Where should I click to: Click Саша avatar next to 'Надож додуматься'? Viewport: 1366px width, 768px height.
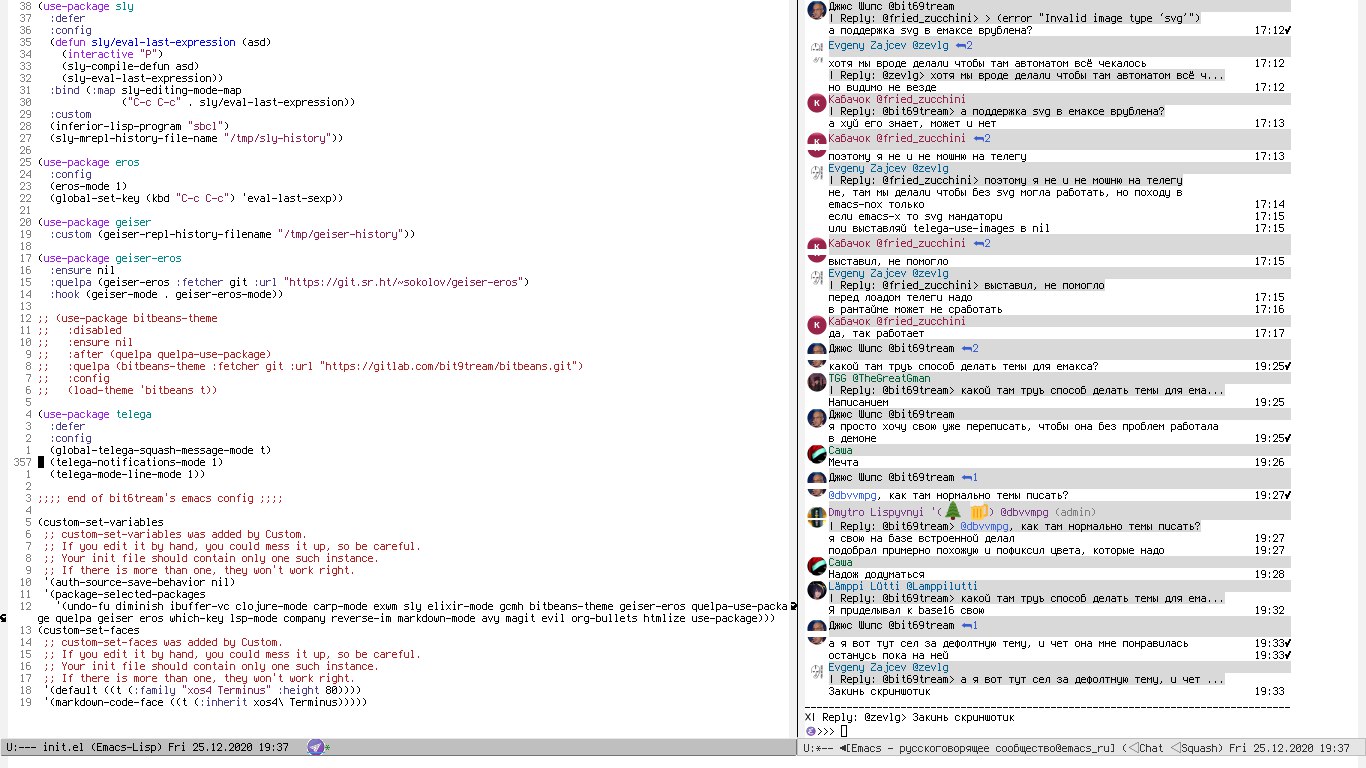click(817, 566)
